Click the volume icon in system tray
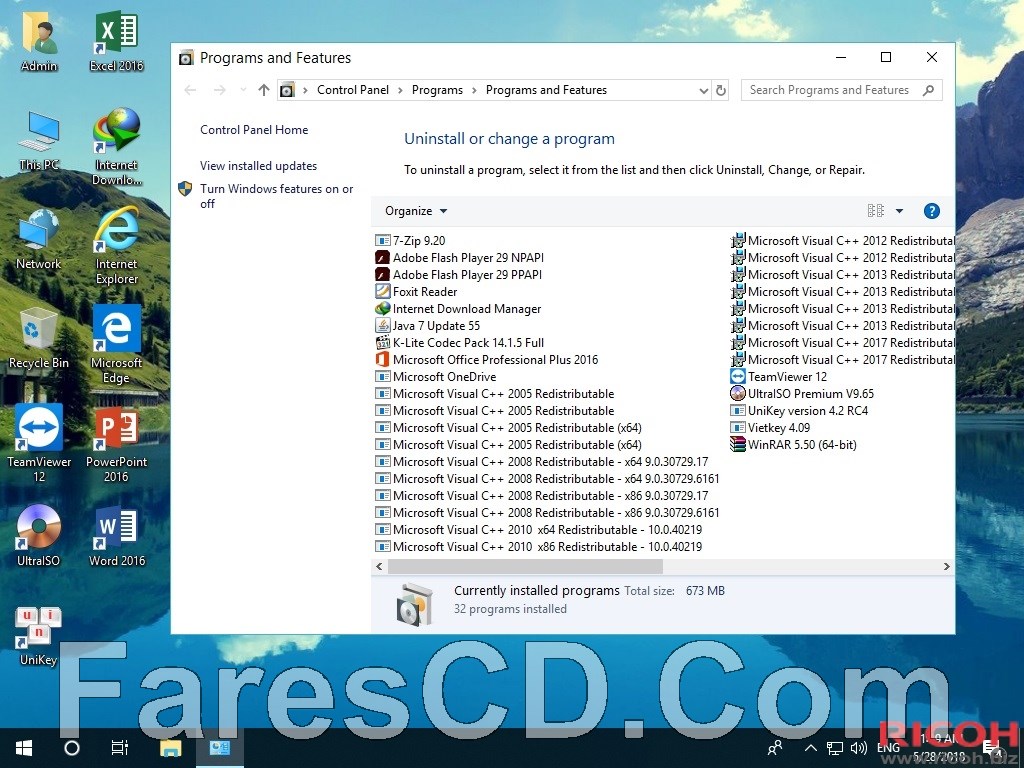 click(858, 748)
